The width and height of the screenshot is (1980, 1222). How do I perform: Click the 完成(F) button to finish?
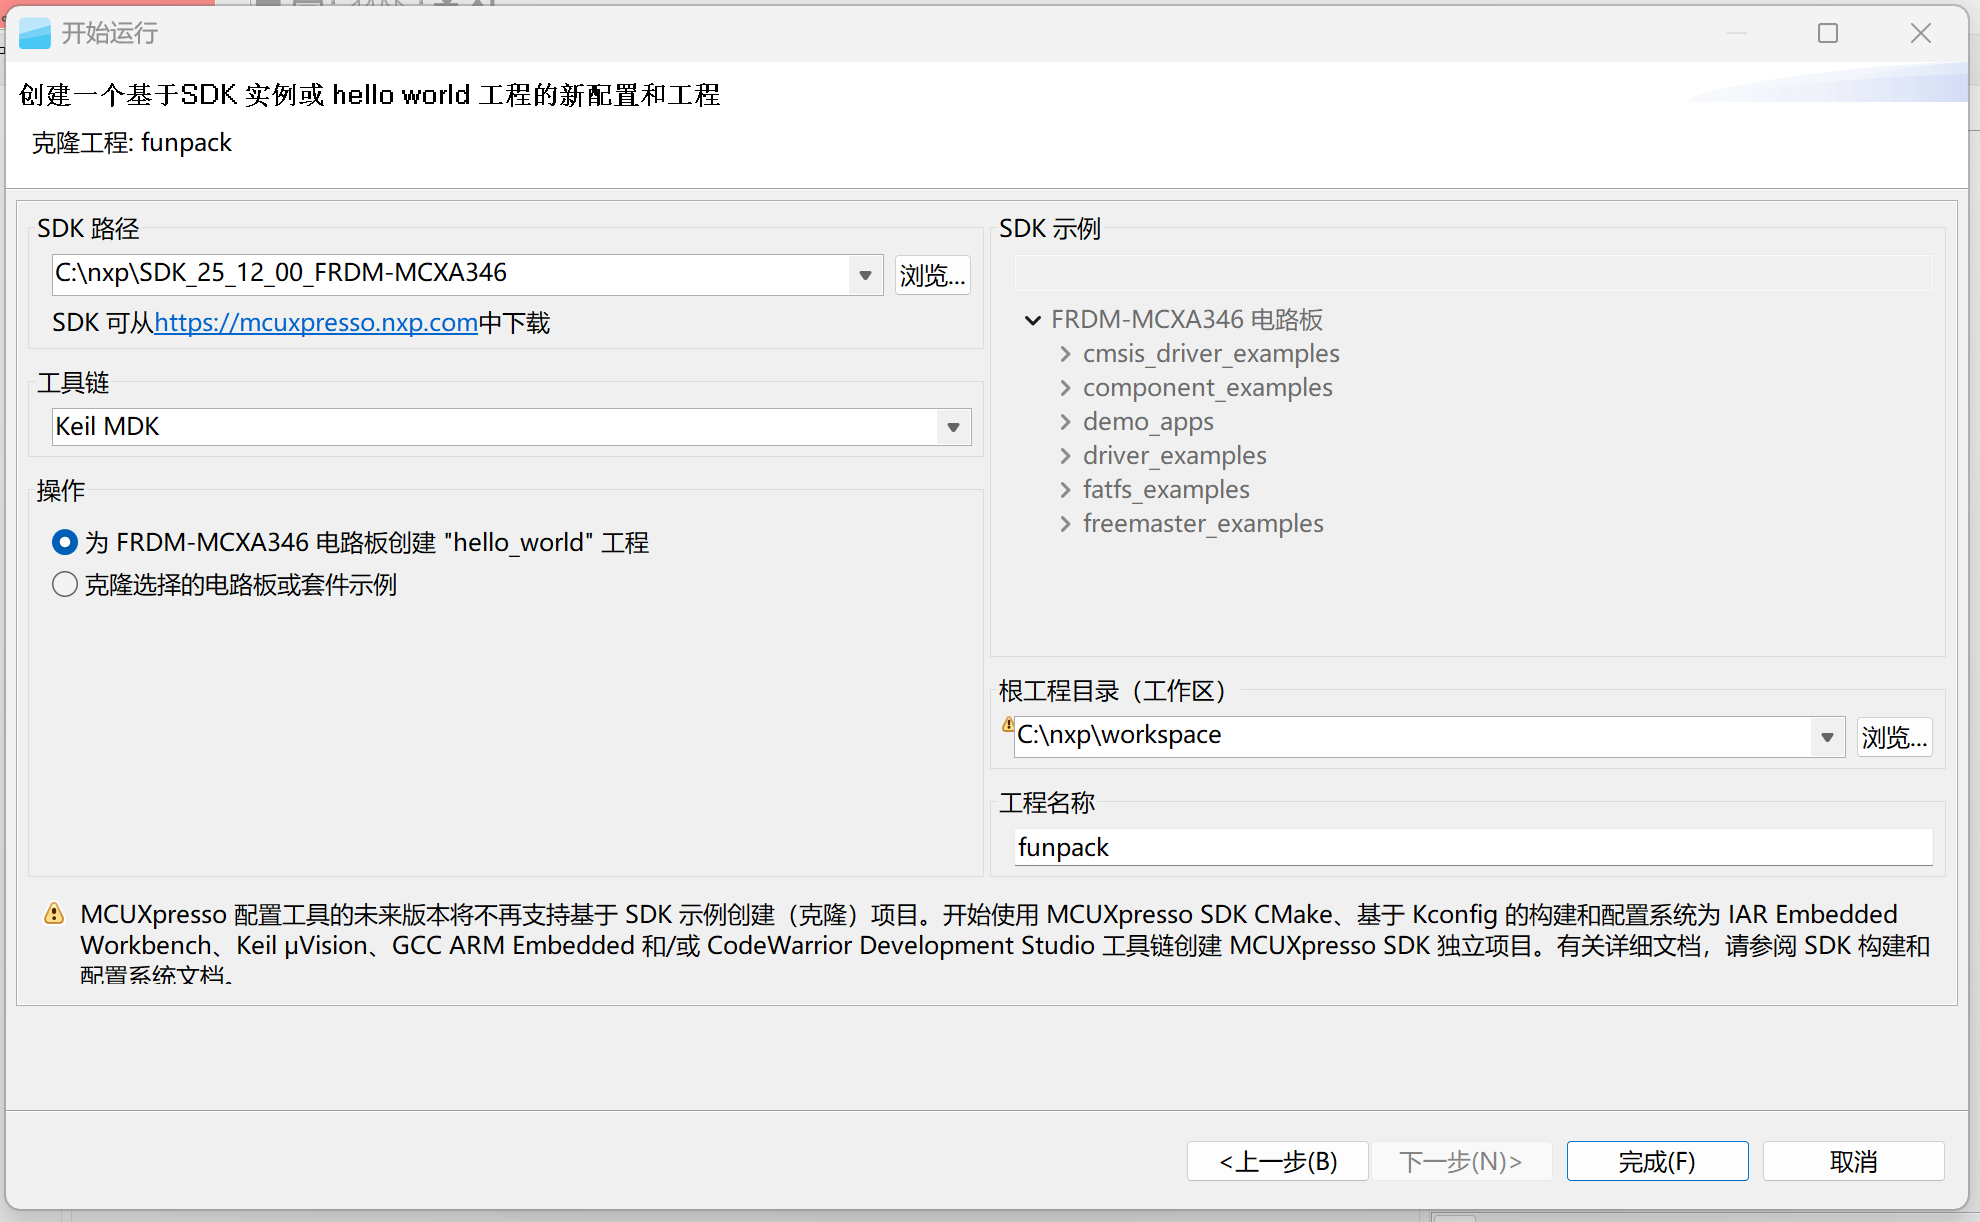click(x=1656, y=1161)
